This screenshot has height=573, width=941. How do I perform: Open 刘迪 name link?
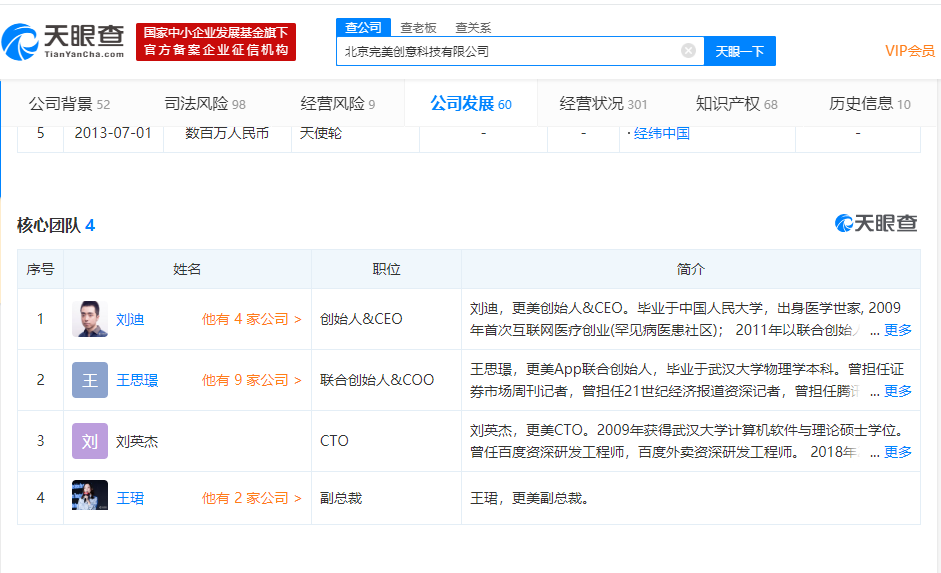[x=130, y=319]
